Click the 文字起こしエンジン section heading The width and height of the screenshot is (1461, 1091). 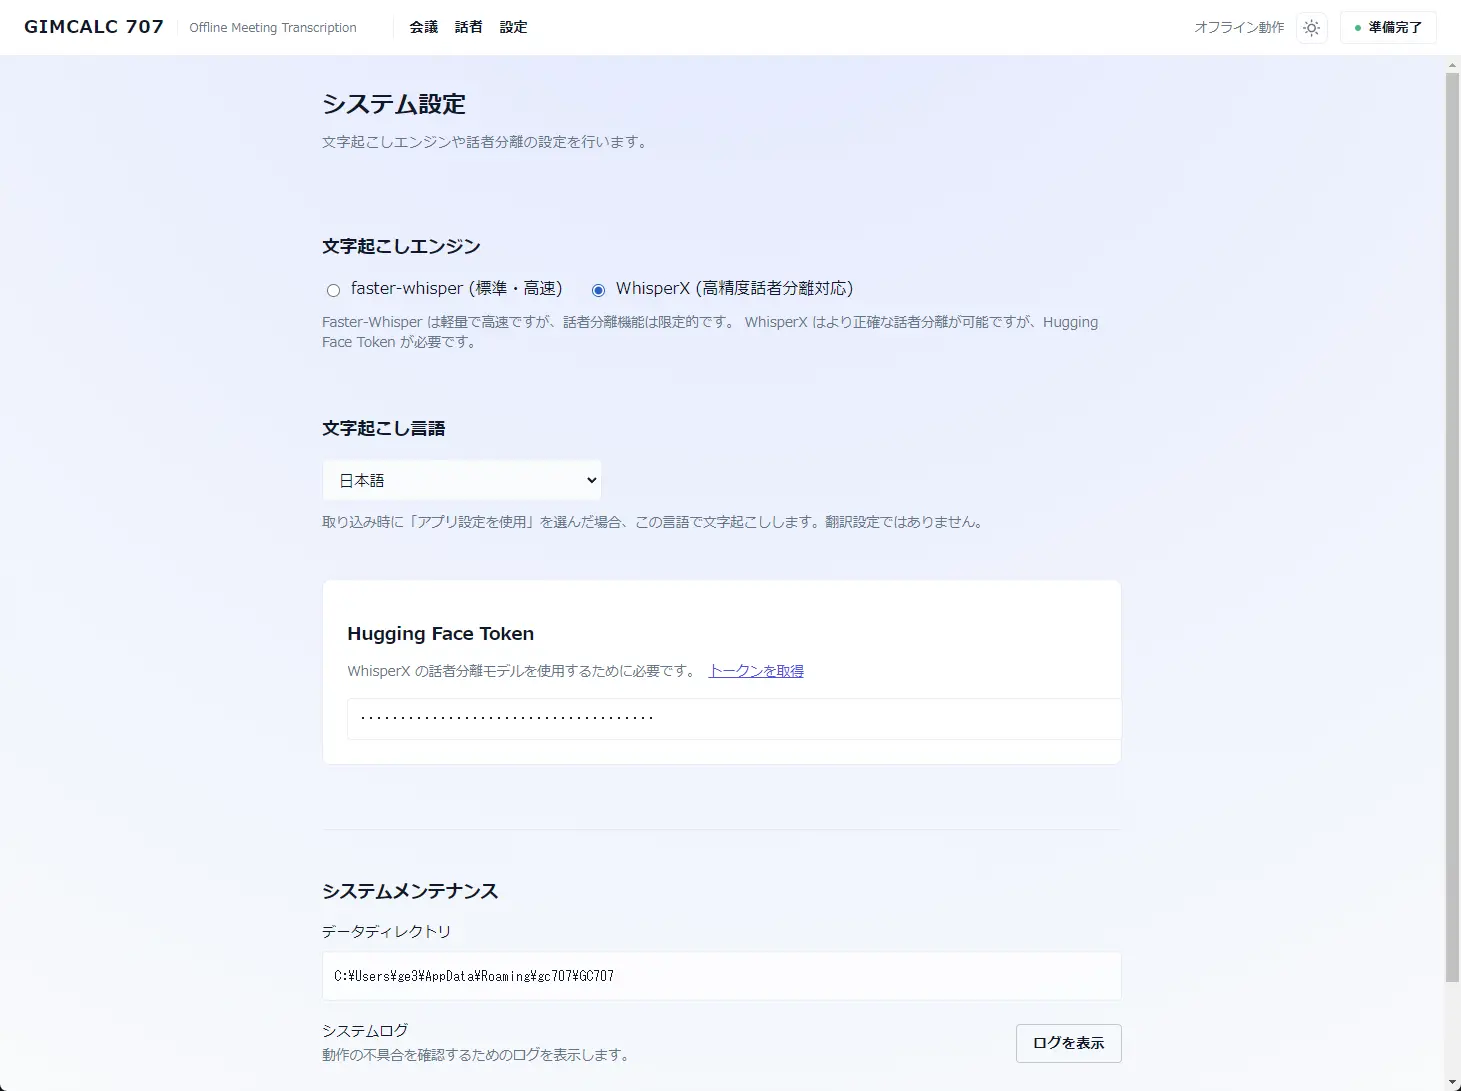click(x=401, y=246)
